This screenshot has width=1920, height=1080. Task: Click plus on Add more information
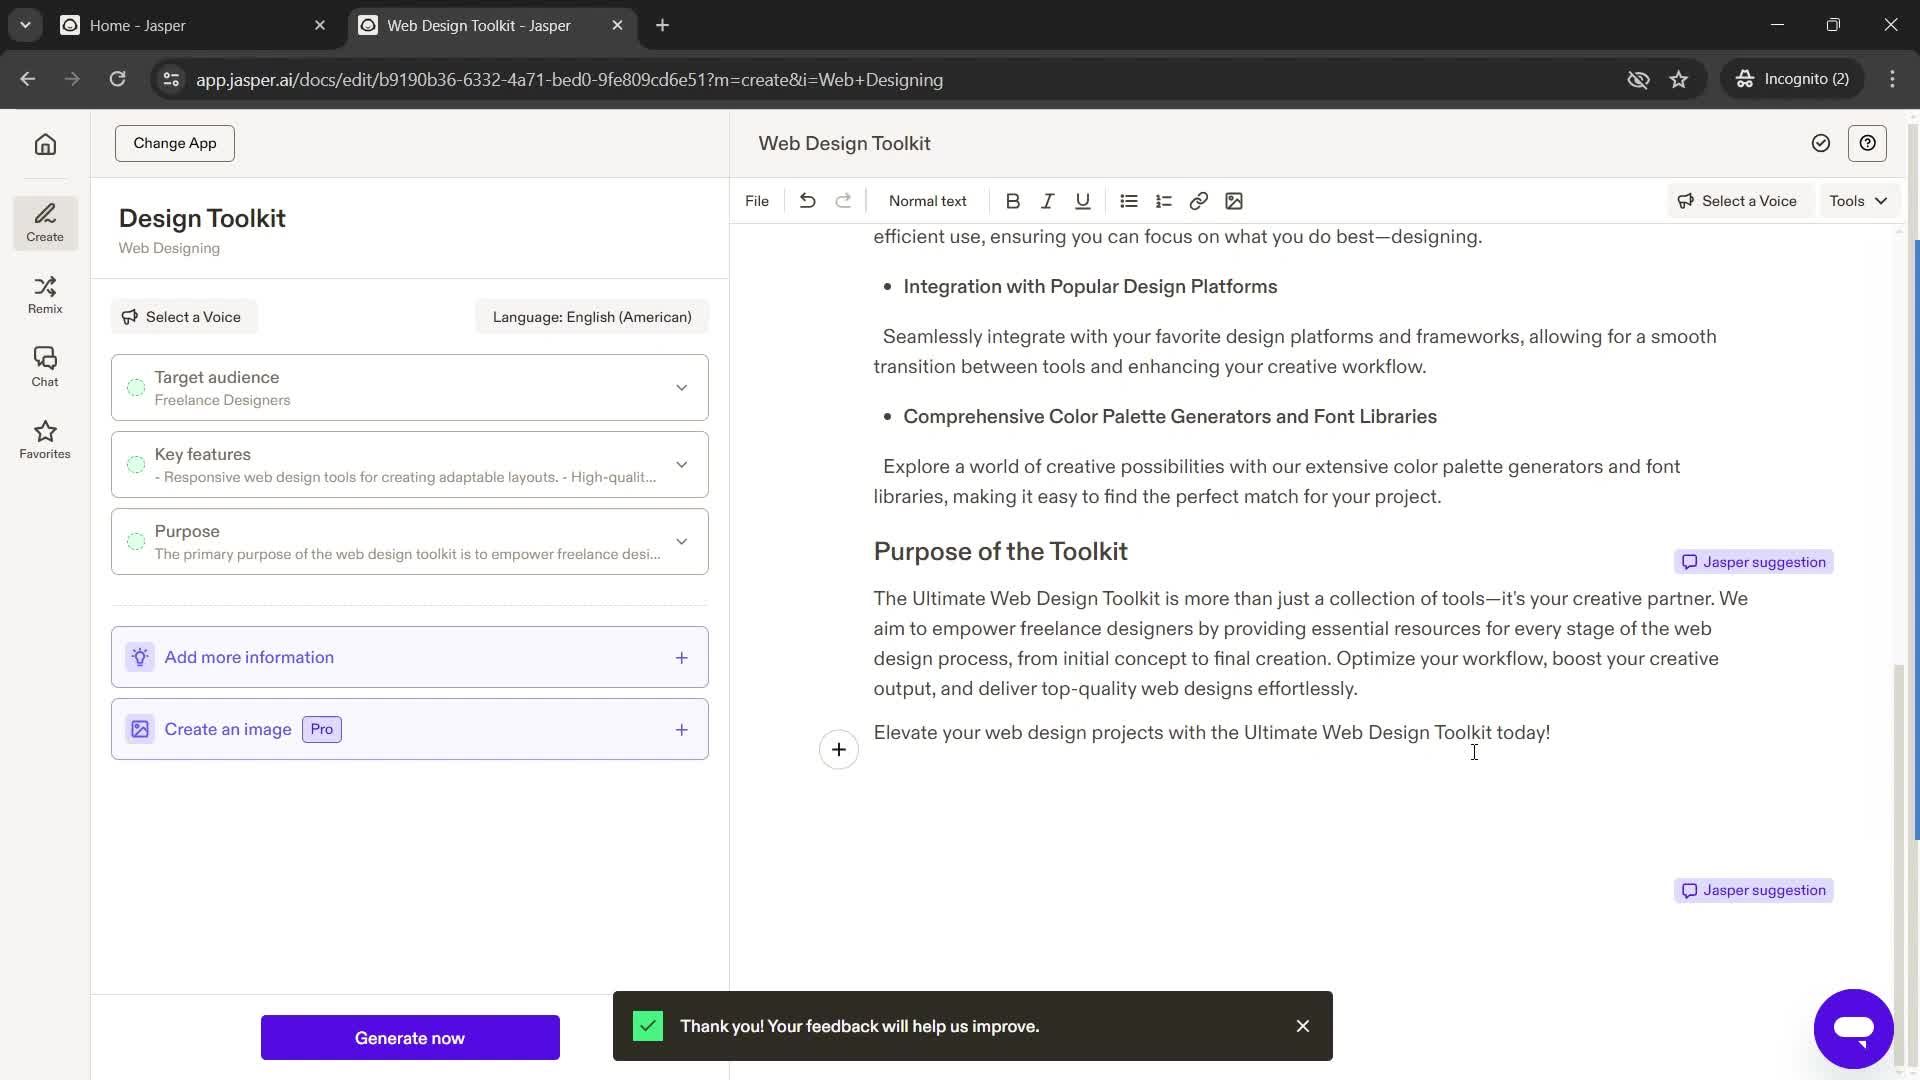click(x=682, y=657)
